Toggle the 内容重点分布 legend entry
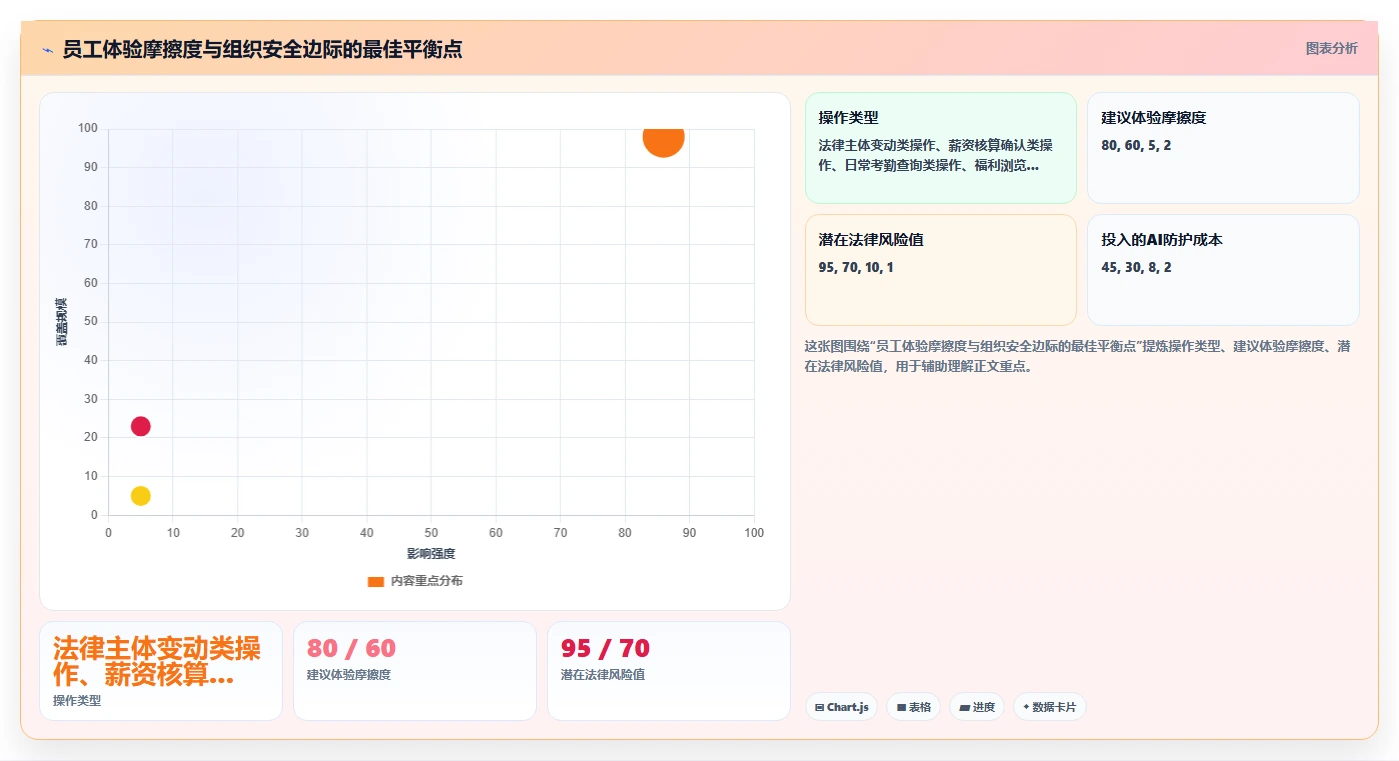This screenshot has width=1399, height=761. (x=415, y=581)
